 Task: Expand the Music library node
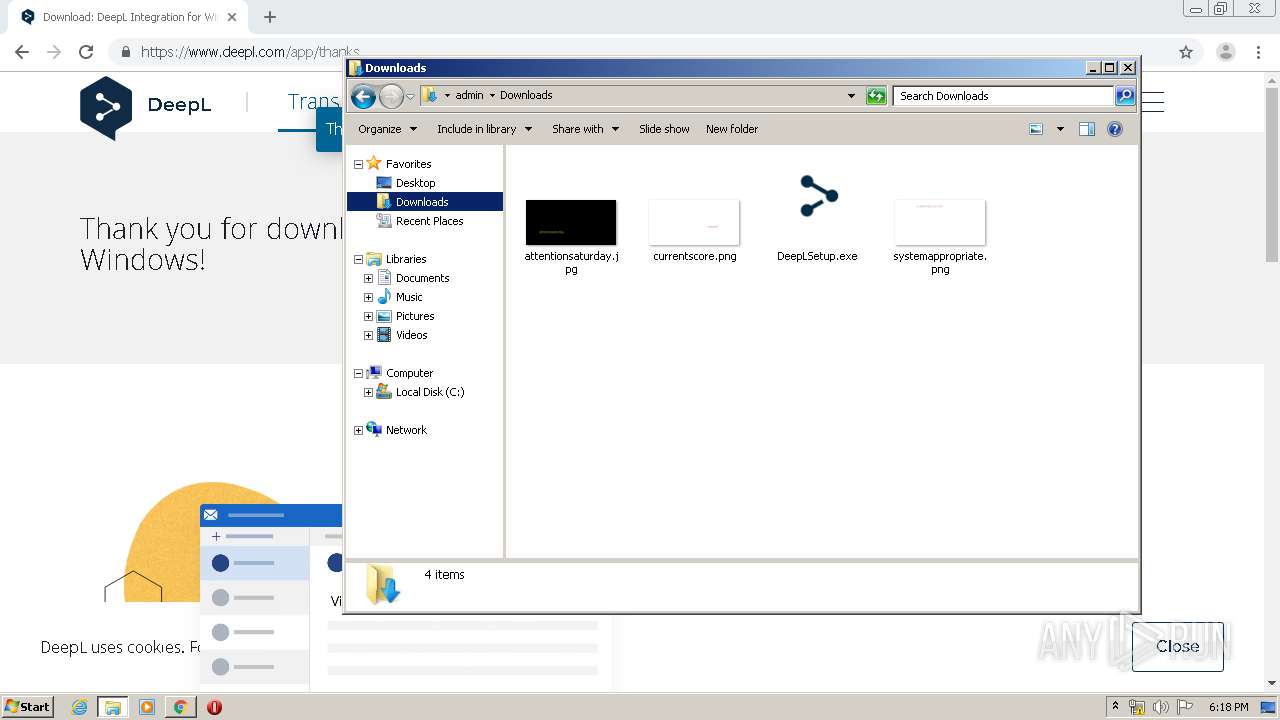(x=368, y=297)
